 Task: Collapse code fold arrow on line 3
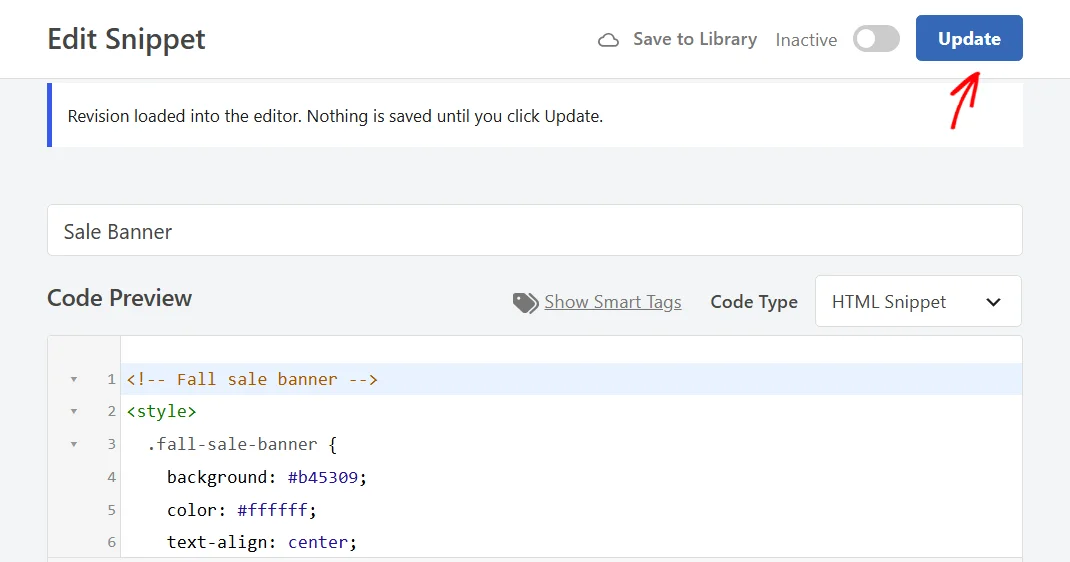click(x=74, y=444)
